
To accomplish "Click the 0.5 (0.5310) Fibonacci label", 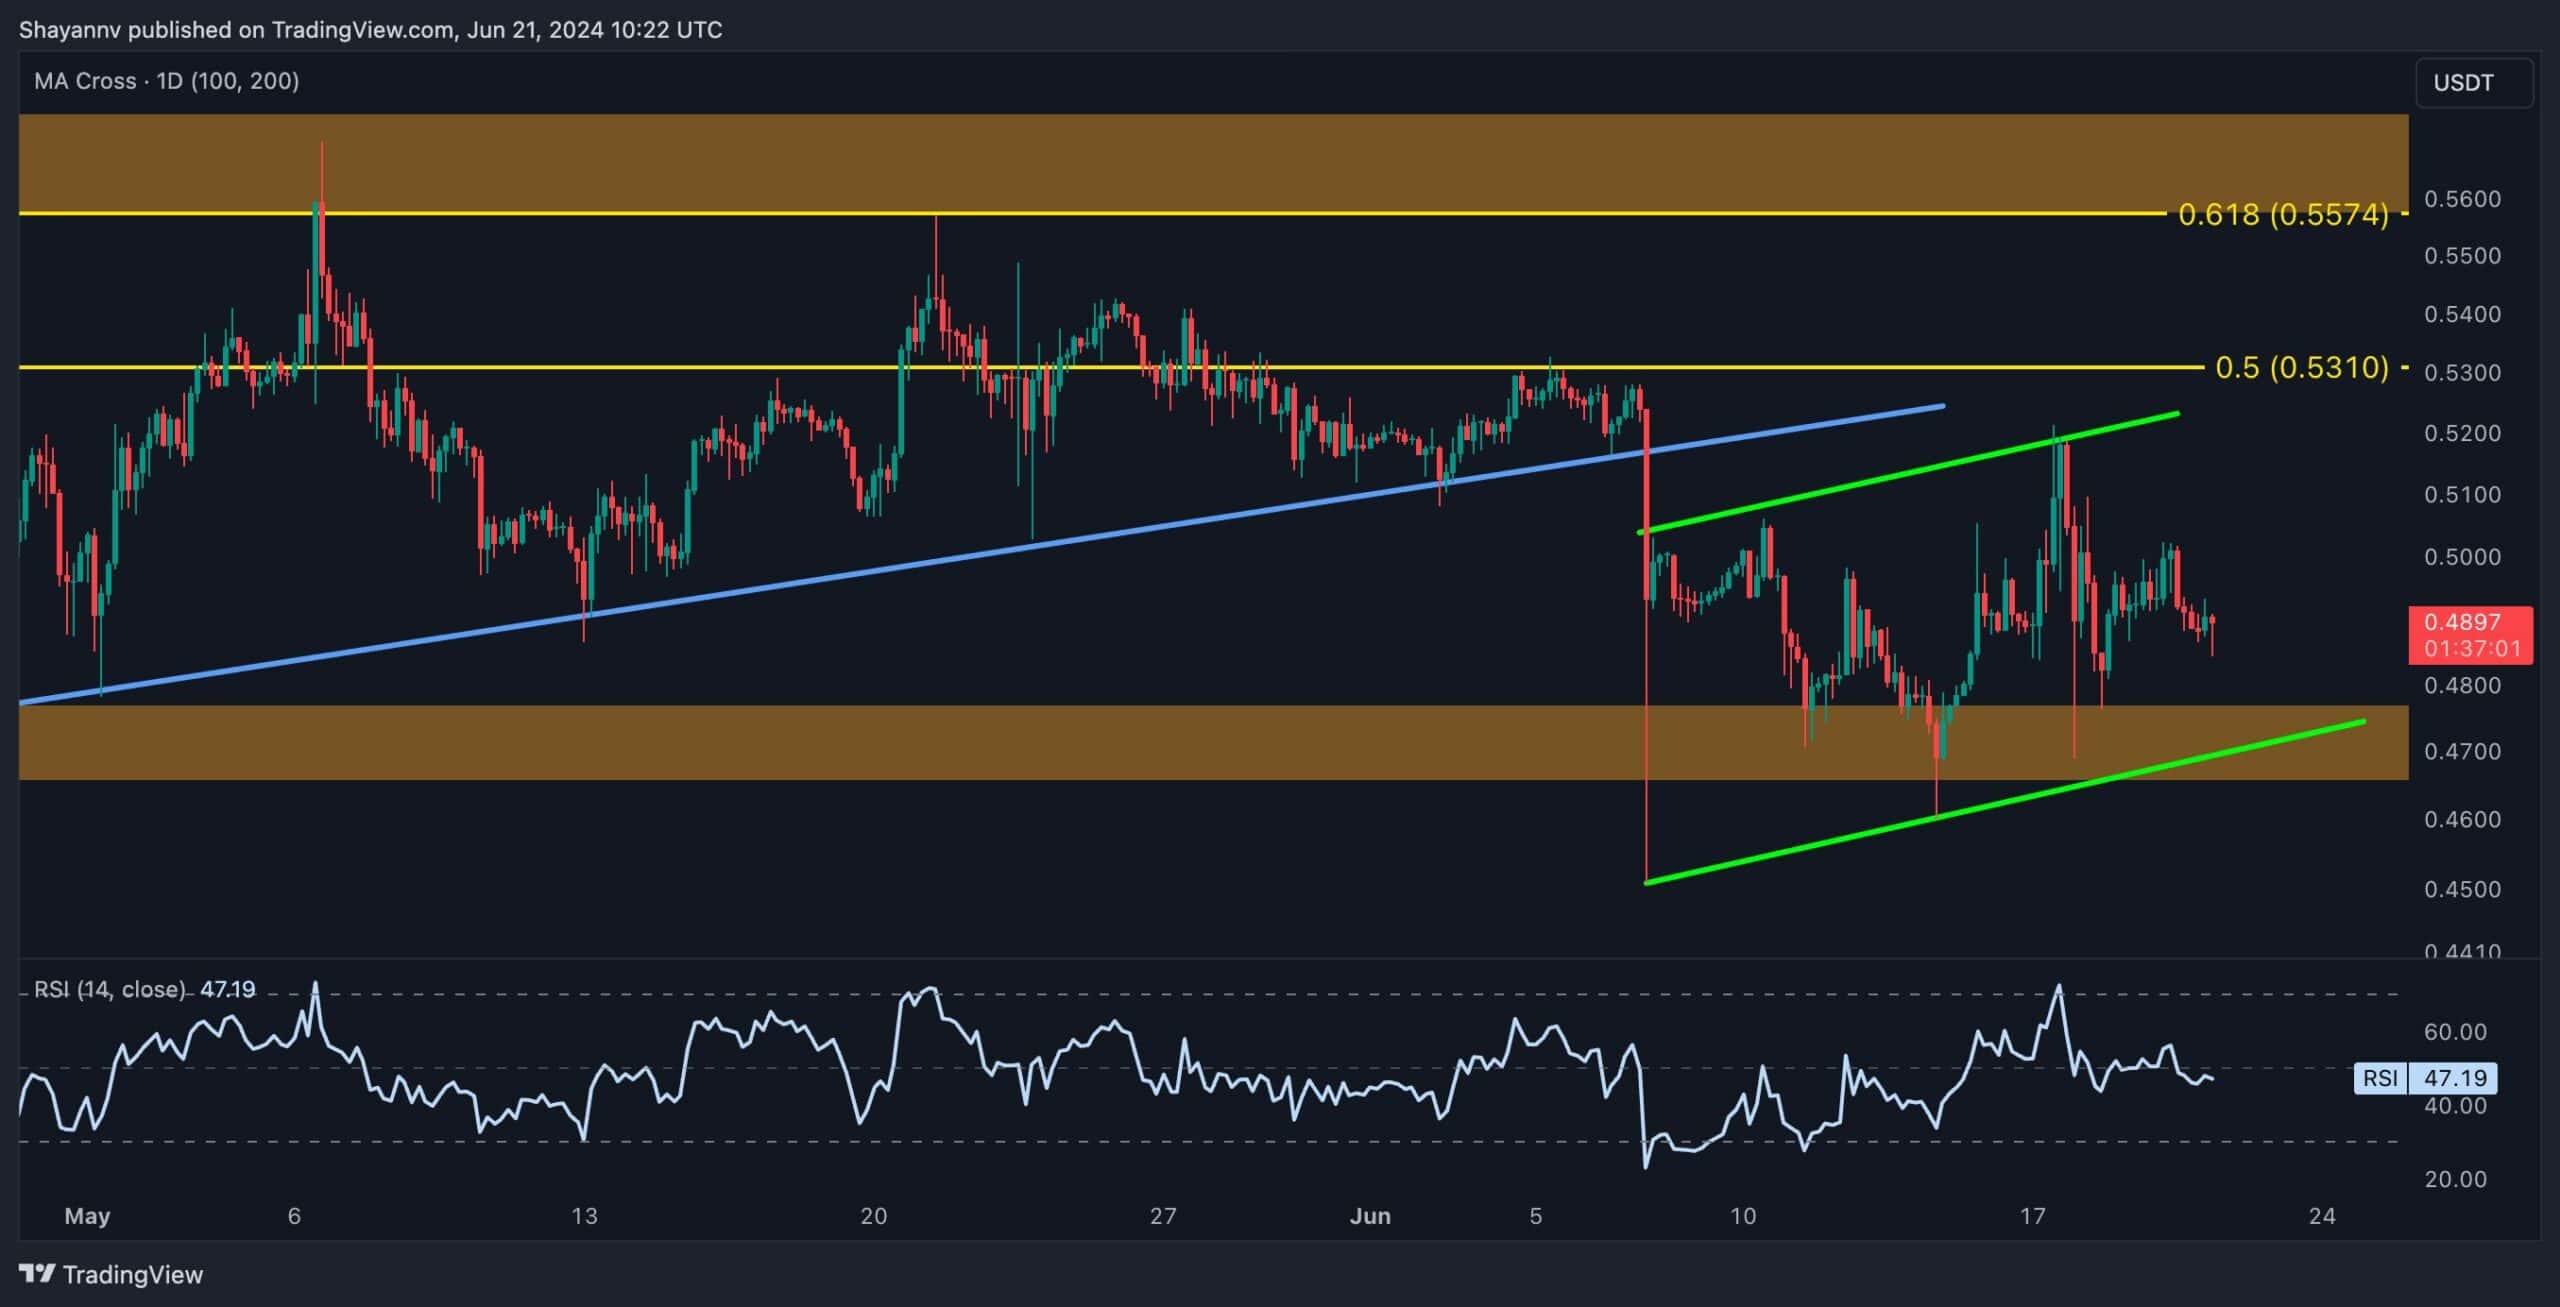I will click(x=2302, y=367).
